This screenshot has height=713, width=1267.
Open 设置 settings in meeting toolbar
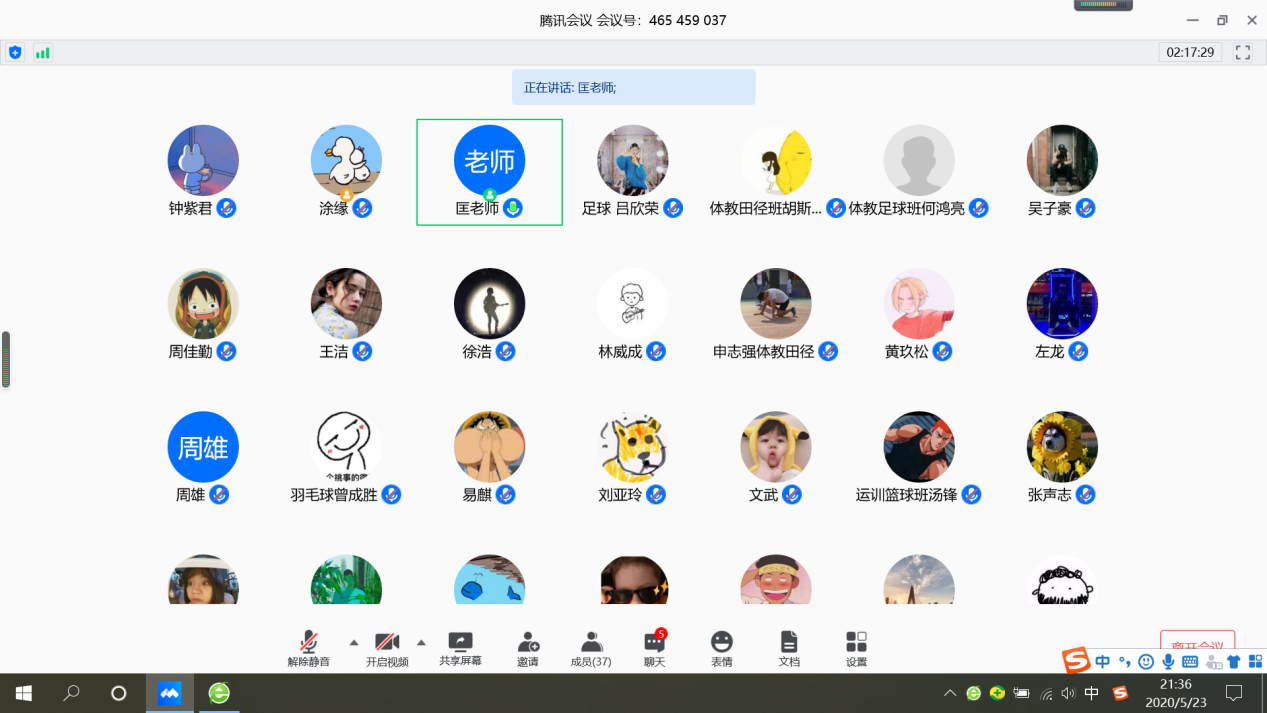tap(856, 642)
